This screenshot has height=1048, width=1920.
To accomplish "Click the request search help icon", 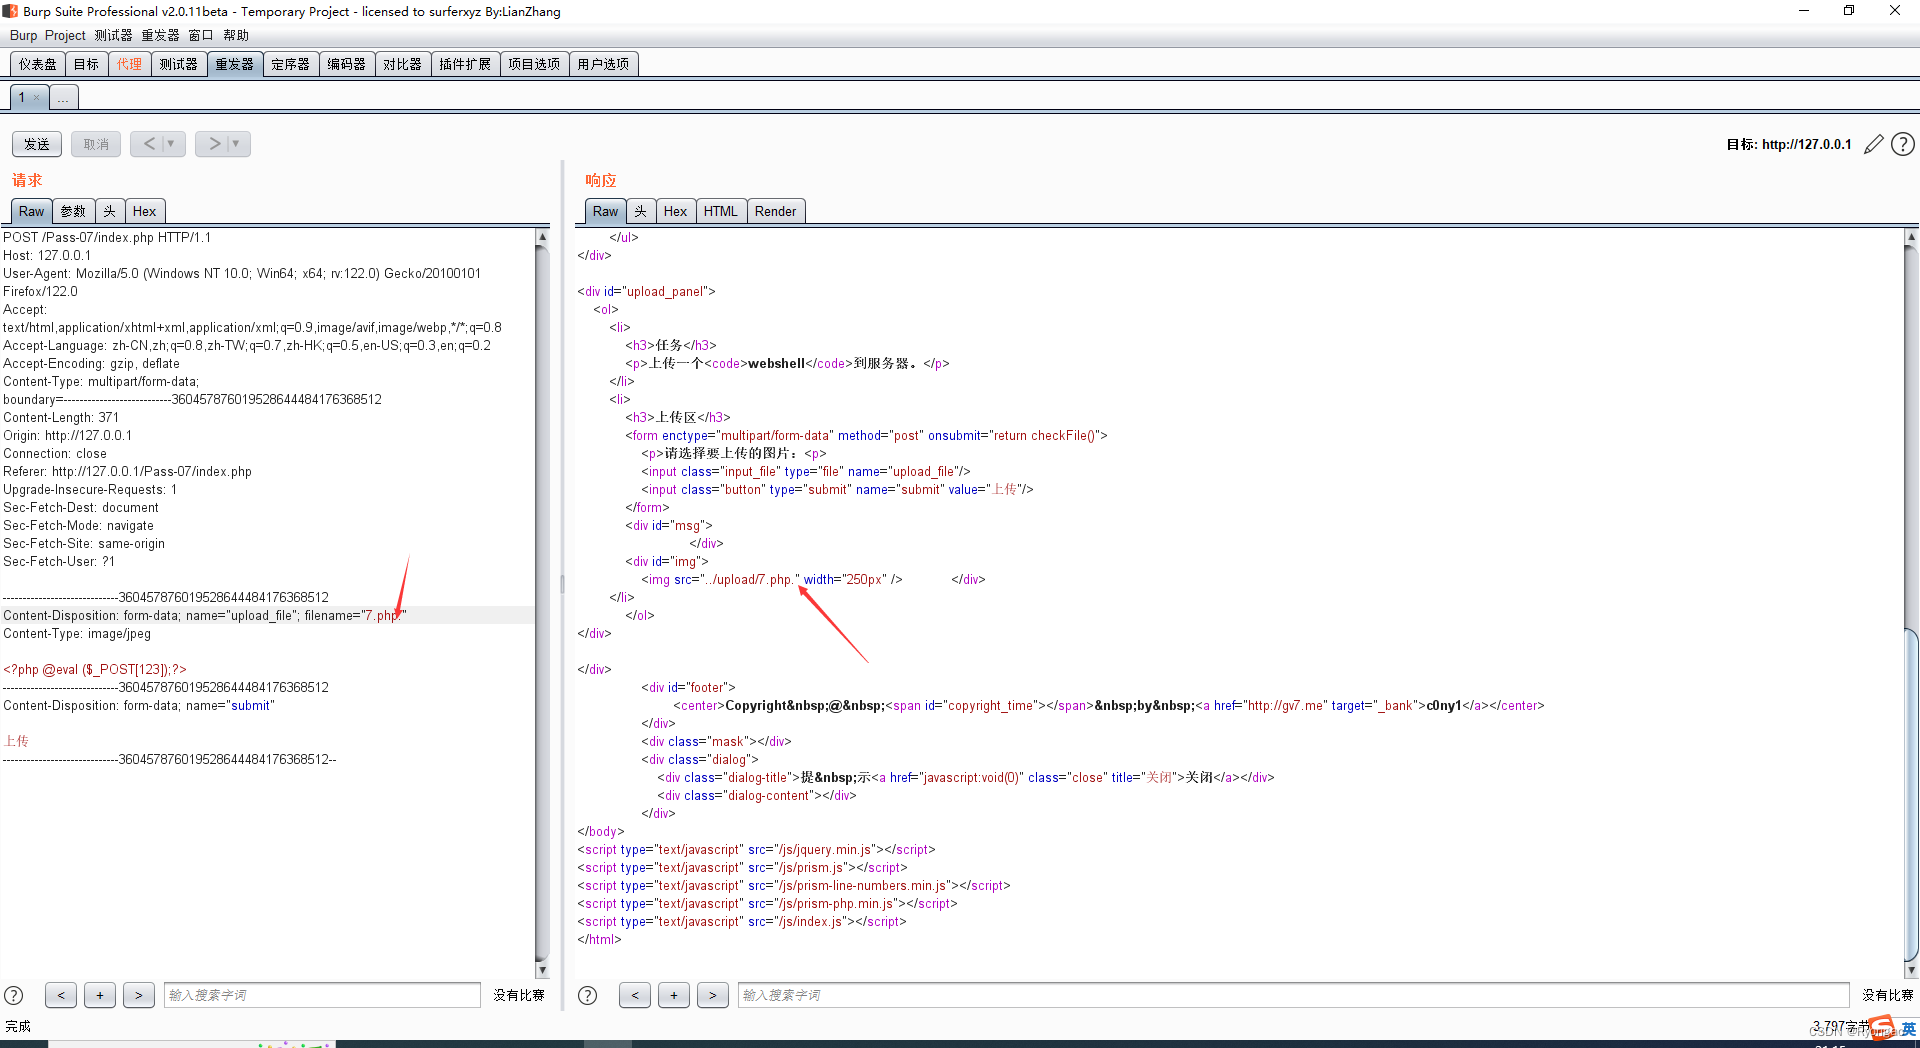I will 14,995.
